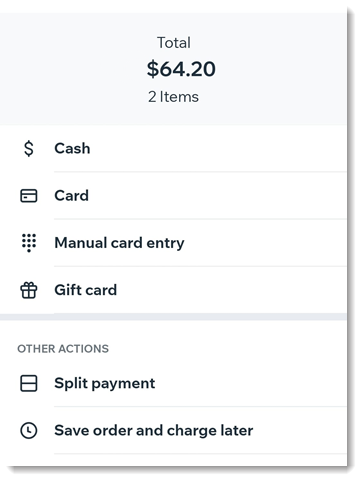362x481 pixels.
Task: Click the 2 Items count text
Action: point(173,97)
